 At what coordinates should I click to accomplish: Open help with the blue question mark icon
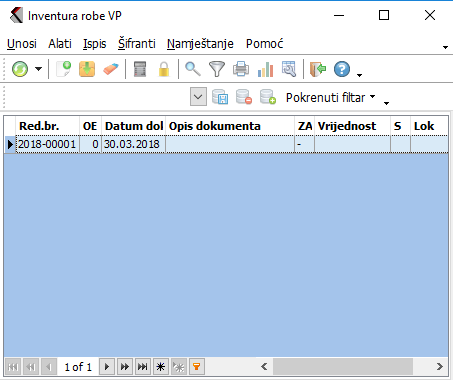click(342, 69)
